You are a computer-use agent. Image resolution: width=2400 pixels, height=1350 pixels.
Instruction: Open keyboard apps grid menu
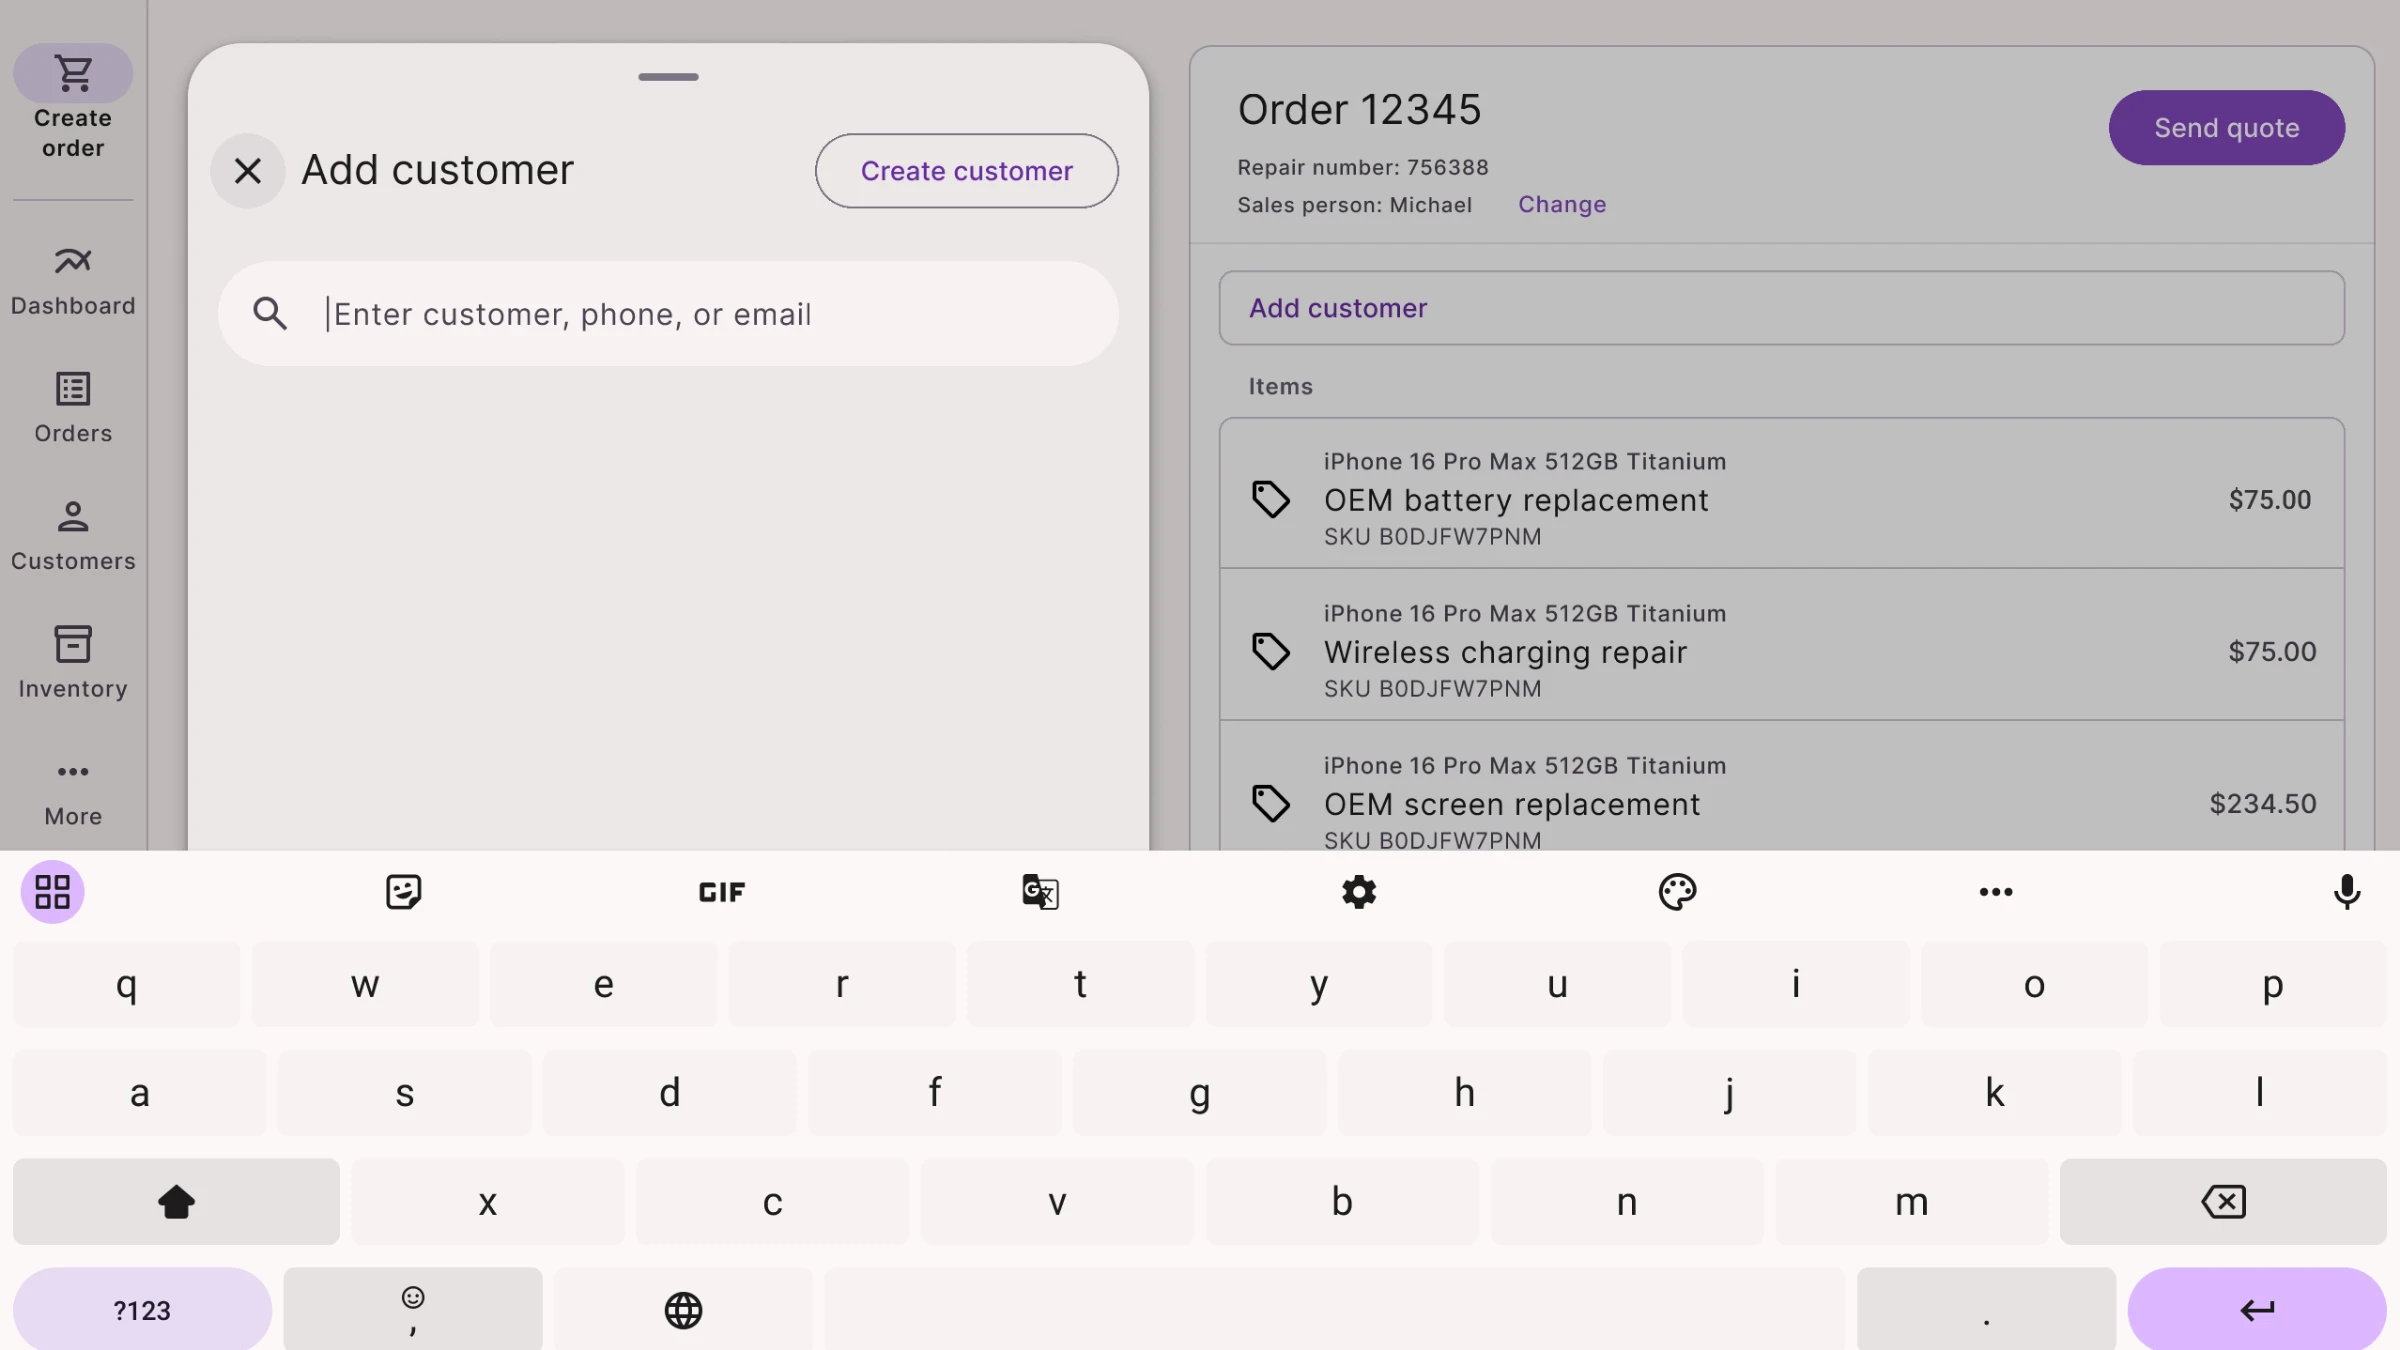(52, 892)
